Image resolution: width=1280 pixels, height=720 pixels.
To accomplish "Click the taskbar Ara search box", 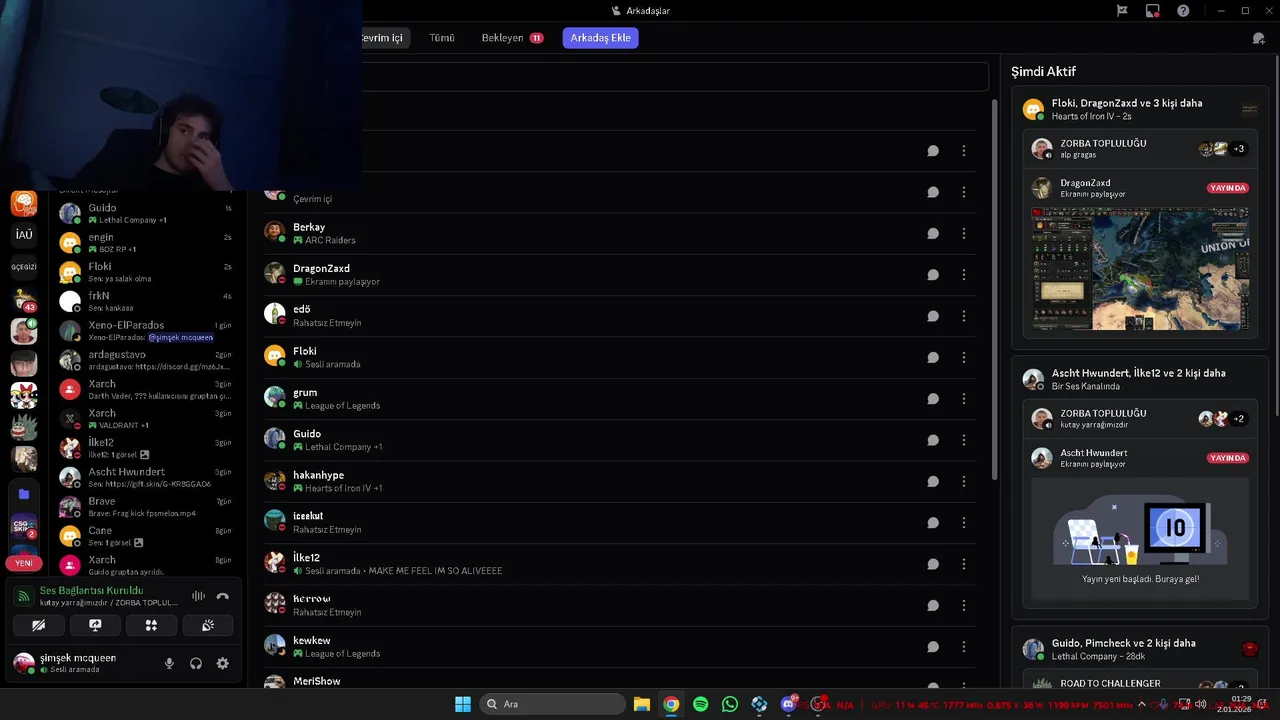I will pyautogui.click(x=553, y=704).
